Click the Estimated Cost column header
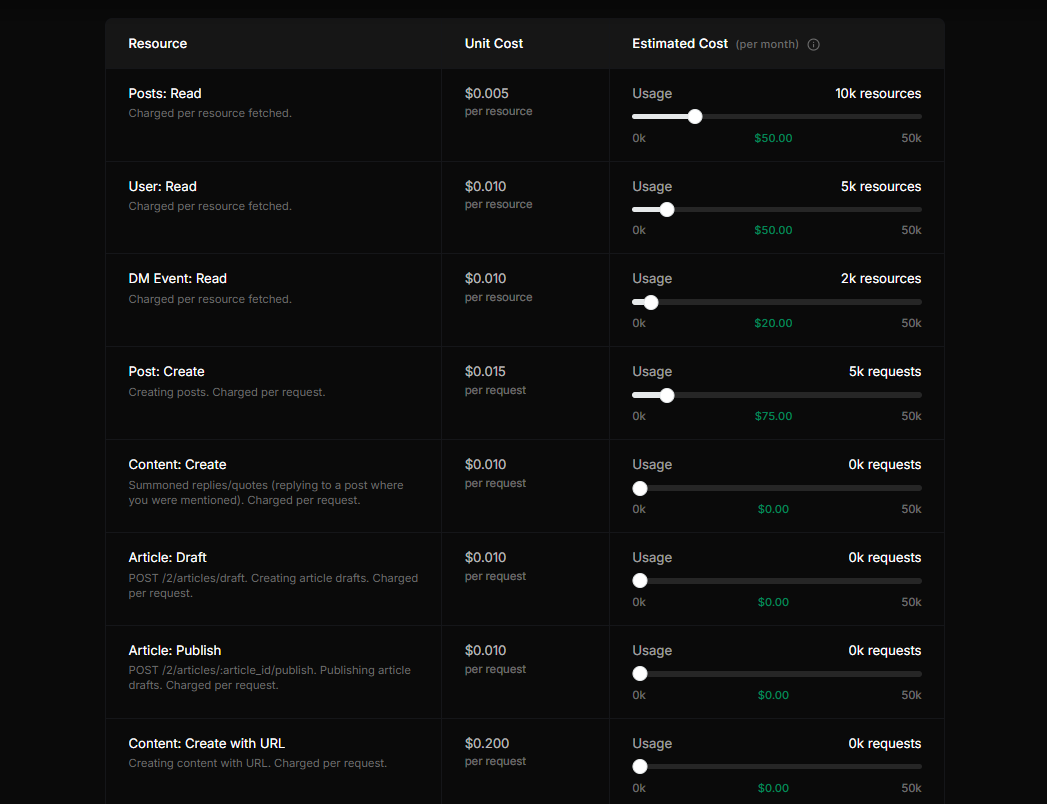The image size is (1047, 804). pos(680,43)
